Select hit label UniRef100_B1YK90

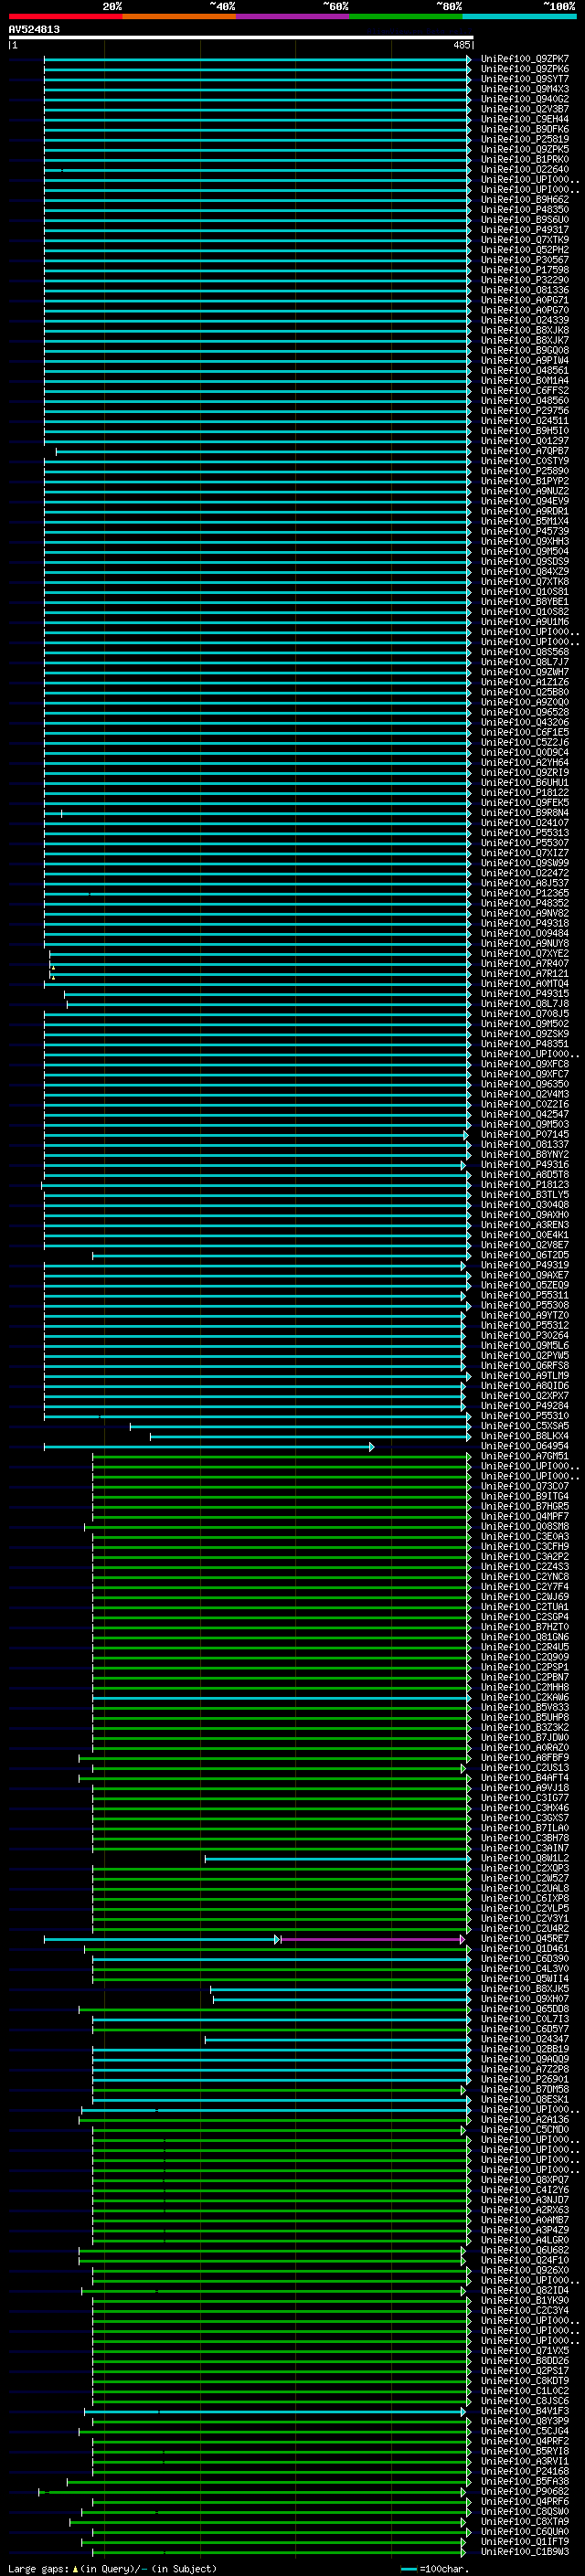[x=525, y=2301]
